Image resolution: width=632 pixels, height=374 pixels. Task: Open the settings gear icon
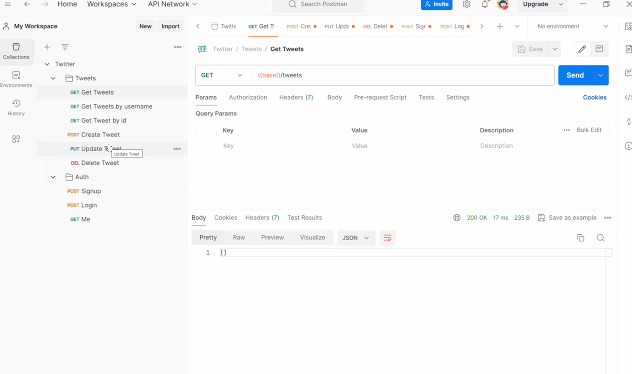pos(466,4)
